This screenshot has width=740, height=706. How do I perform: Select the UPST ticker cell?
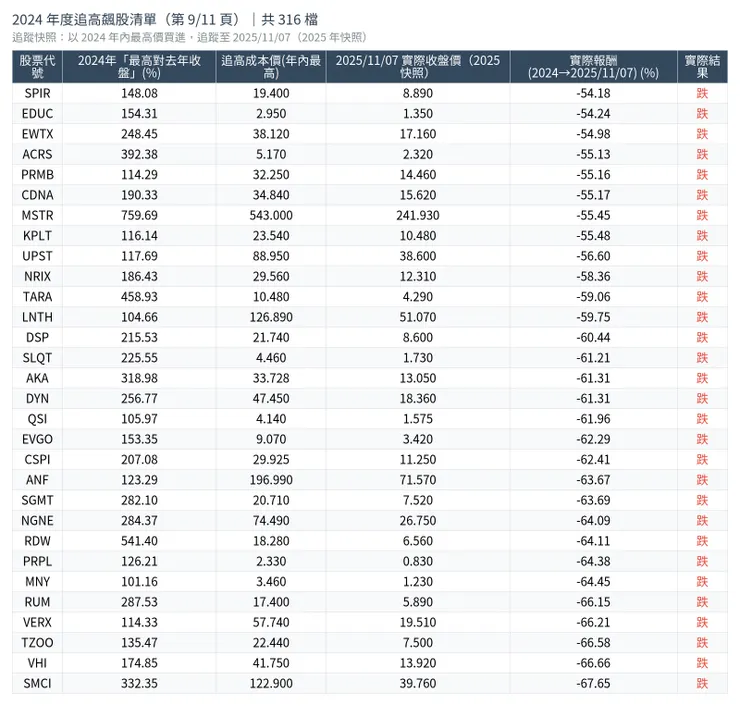point(37,256)
